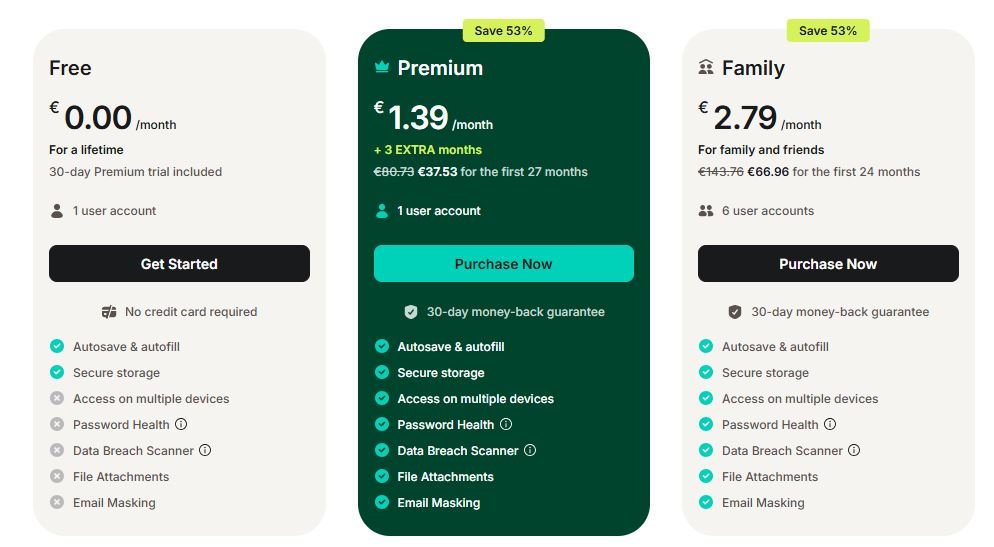Image resolution: width=994 pixels, height=547 pixels.
Task: Click the Family plan people icon
Action: 706,68
